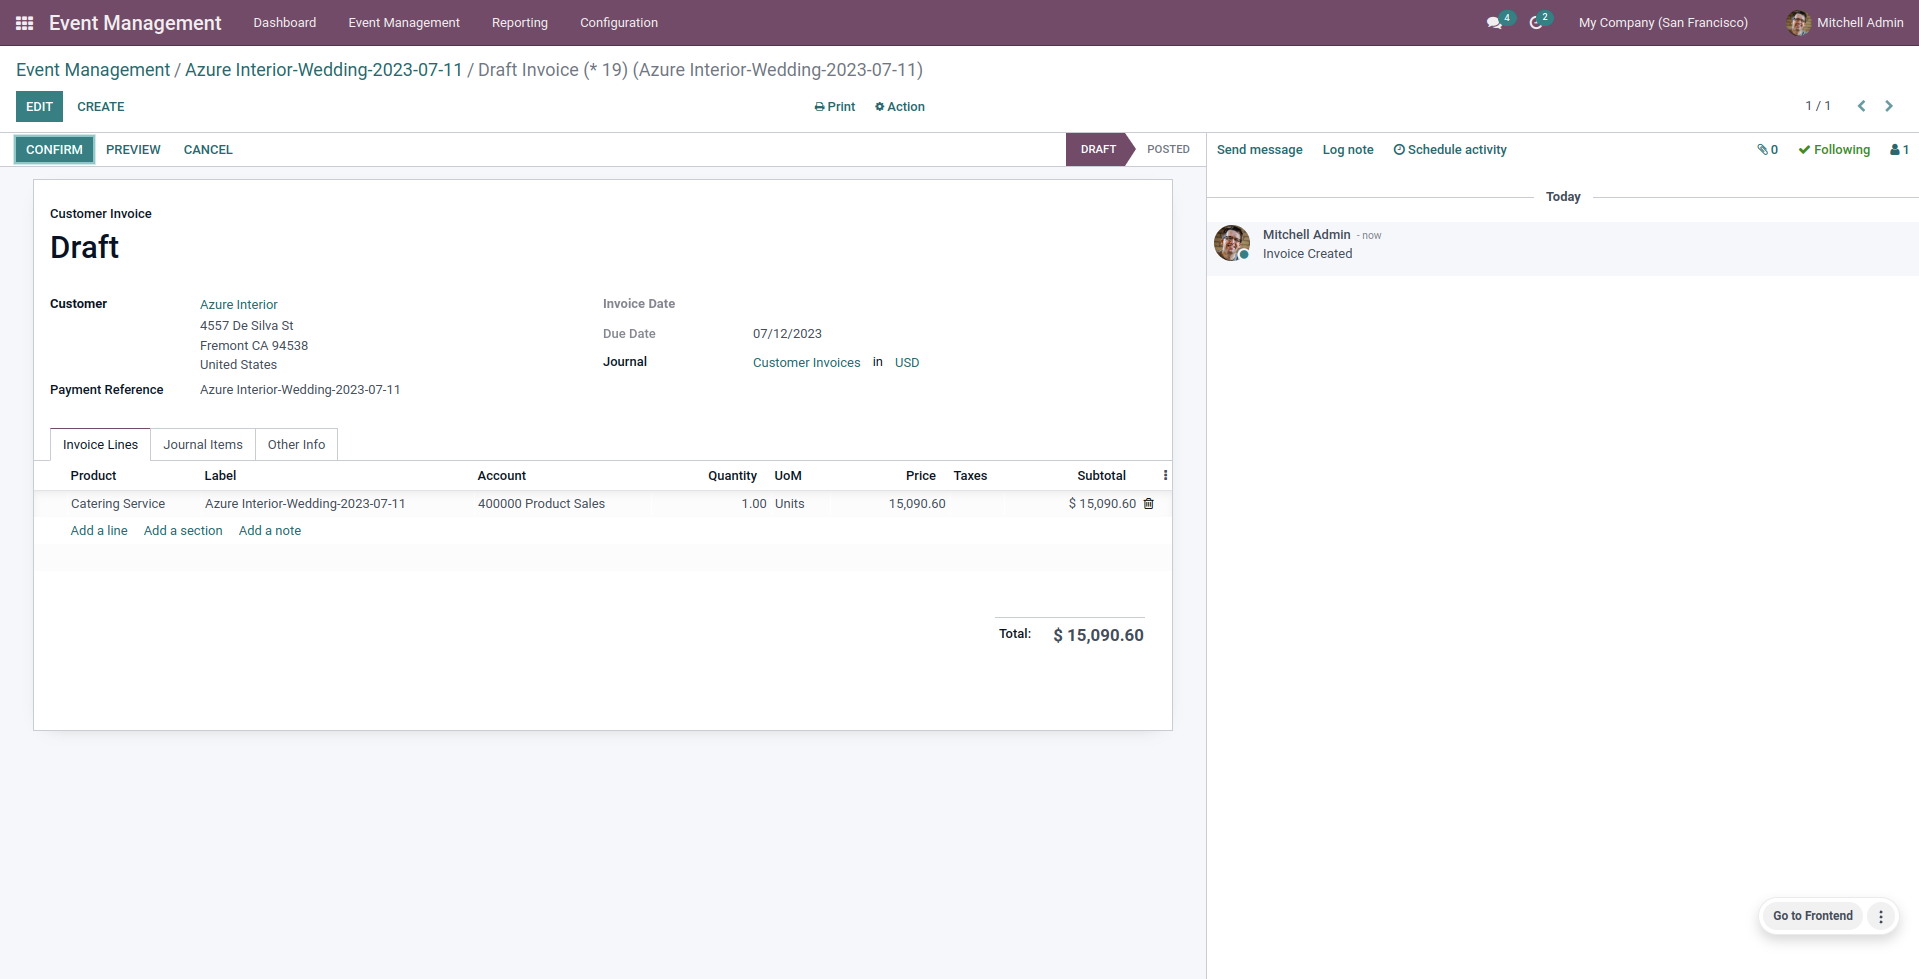Select the POSTED status stage
The image size is (1919, 979).
pyautogui.click(x=1168, y=149)
